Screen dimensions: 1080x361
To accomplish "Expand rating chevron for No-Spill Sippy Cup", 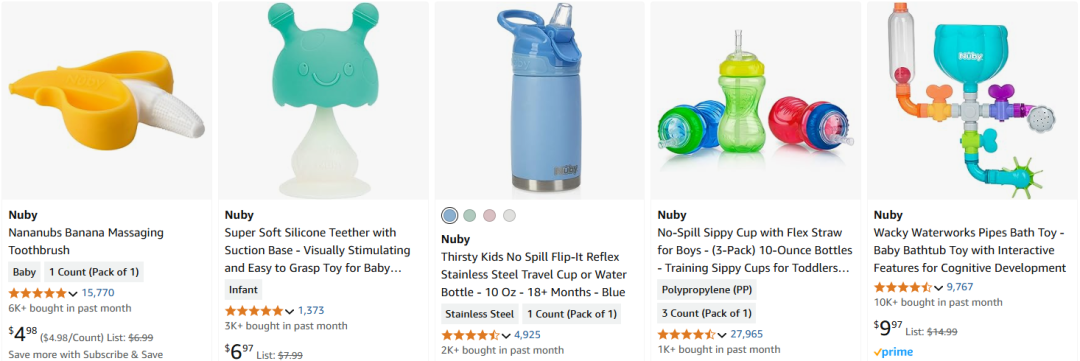I will click(722, 335).
